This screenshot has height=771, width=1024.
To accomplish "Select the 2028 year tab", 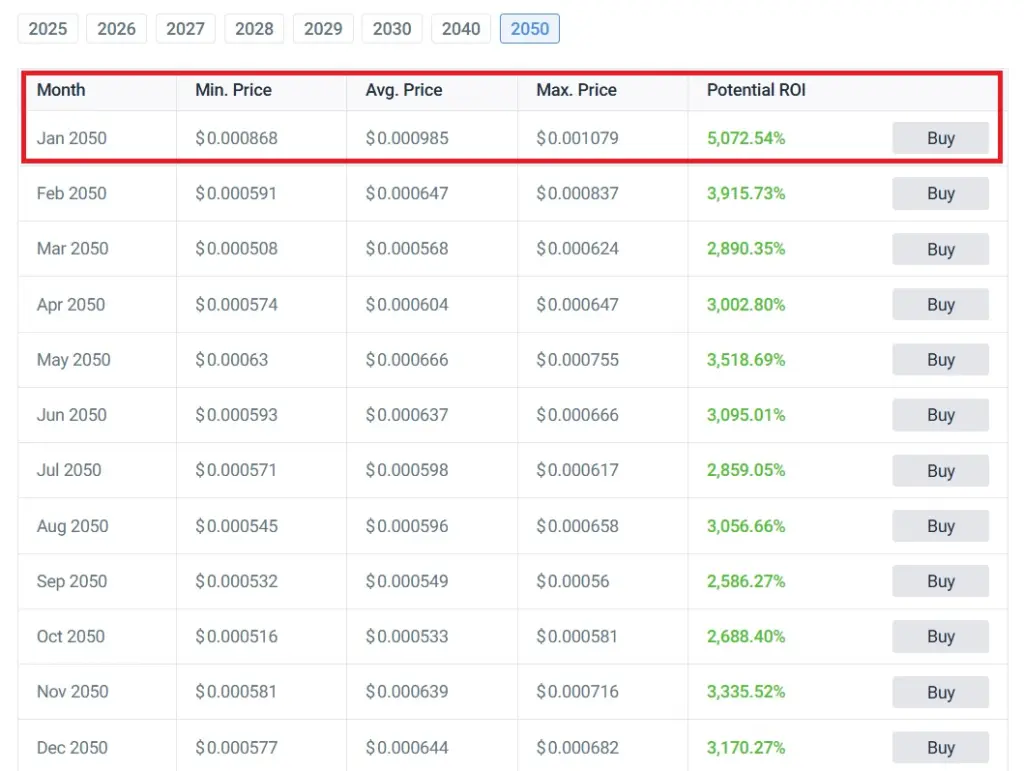I will pyautogui.click(x=254, y=29).
